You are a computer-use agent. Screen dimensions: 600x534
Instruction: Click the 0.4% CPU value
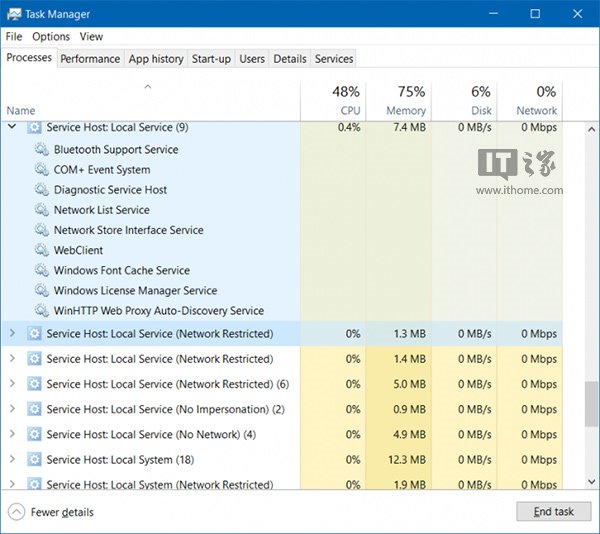coord(349,127)
